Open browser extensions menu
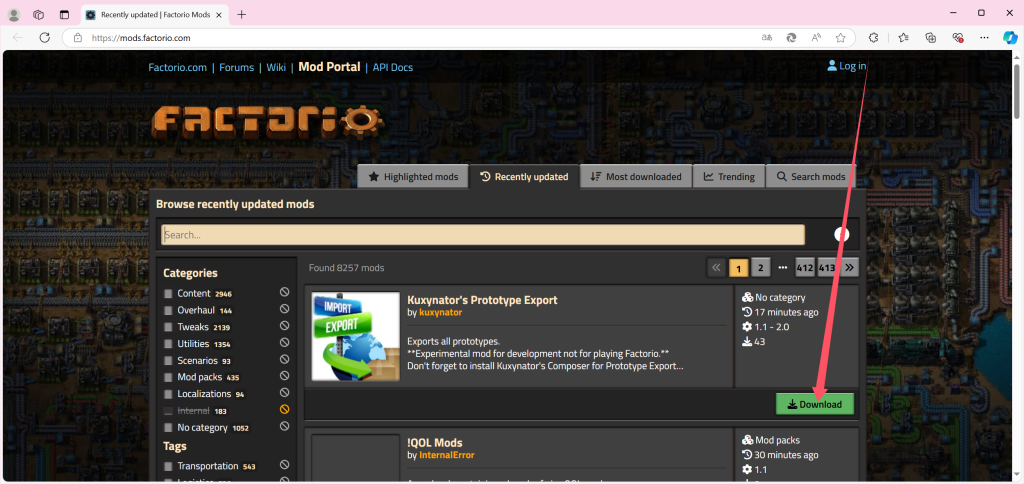 click(873, 37)
